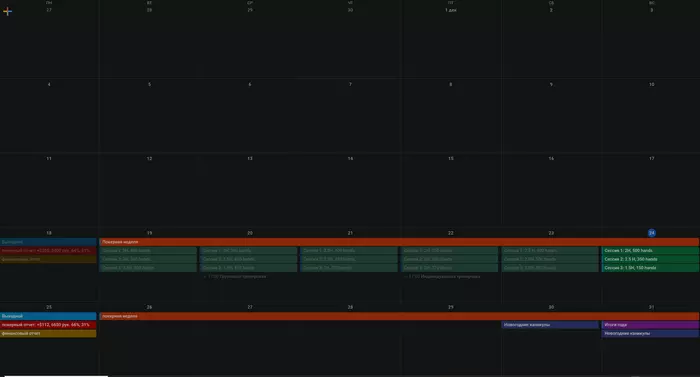700x377 pixels.
Task: Open 'Покерная неделя' bar starting on the 19th
Action: tap(399, 242)
